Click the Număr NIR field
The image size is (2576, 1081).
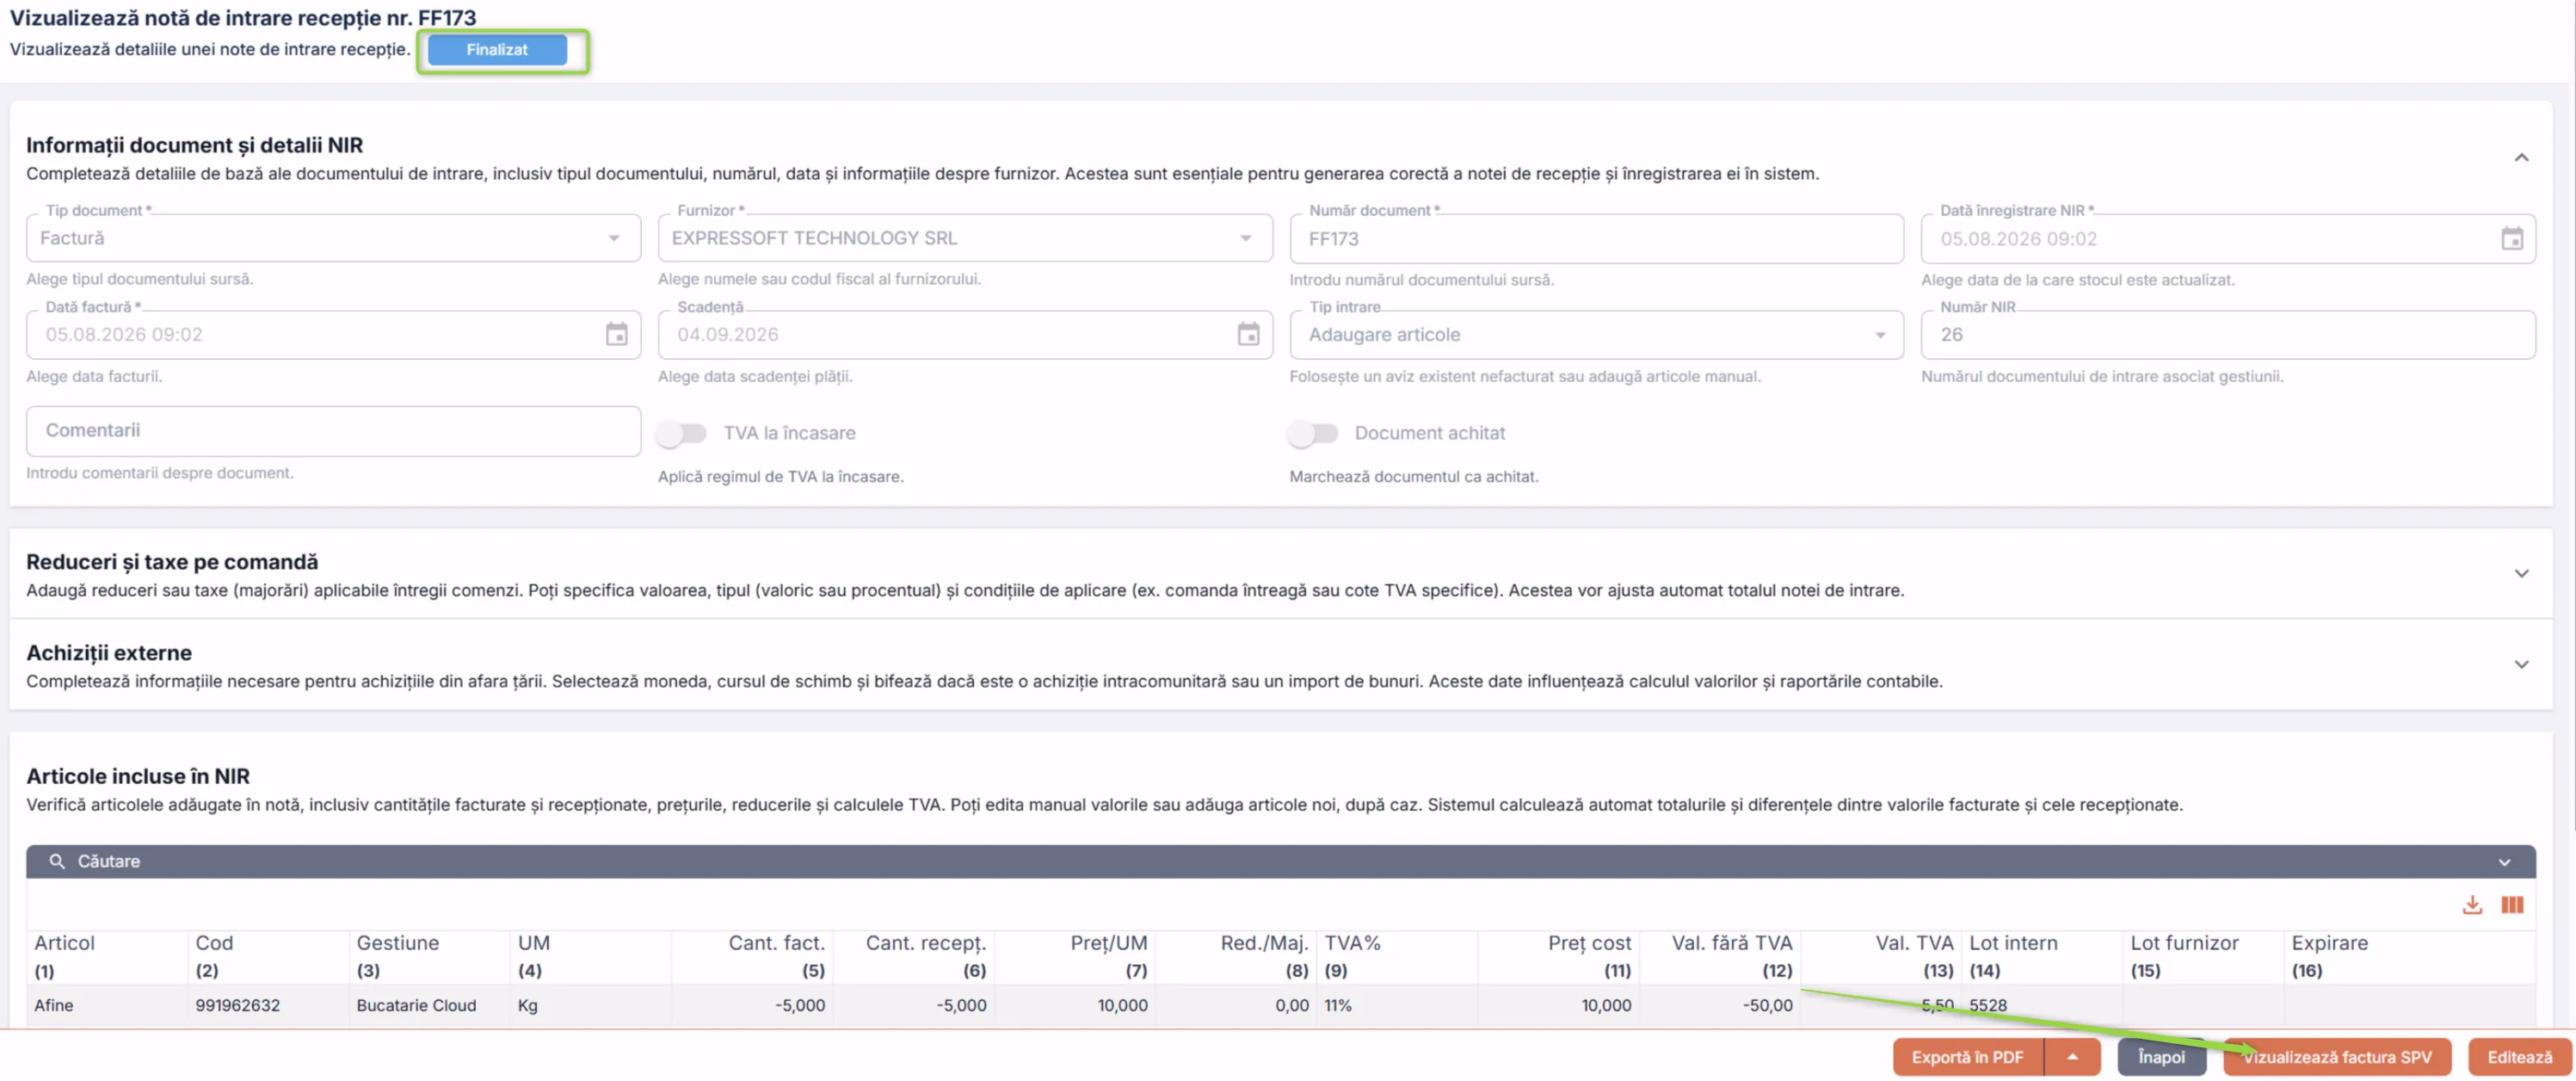click(x=2228, y=335)
